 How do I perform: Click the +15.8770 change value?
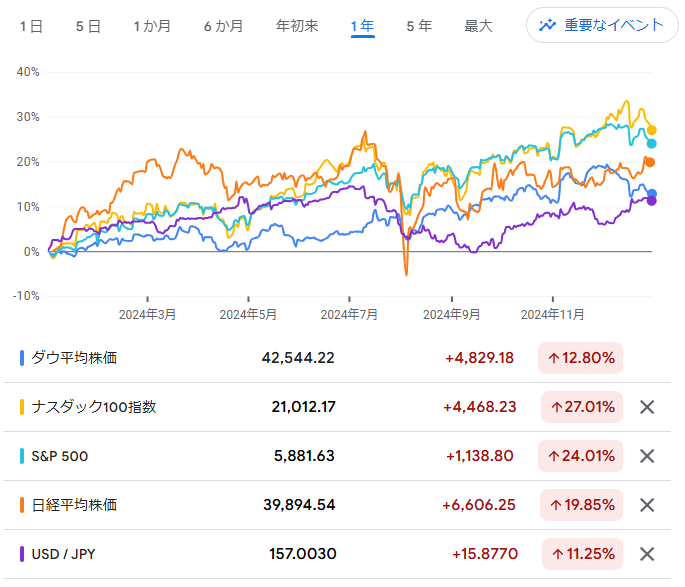485,554
